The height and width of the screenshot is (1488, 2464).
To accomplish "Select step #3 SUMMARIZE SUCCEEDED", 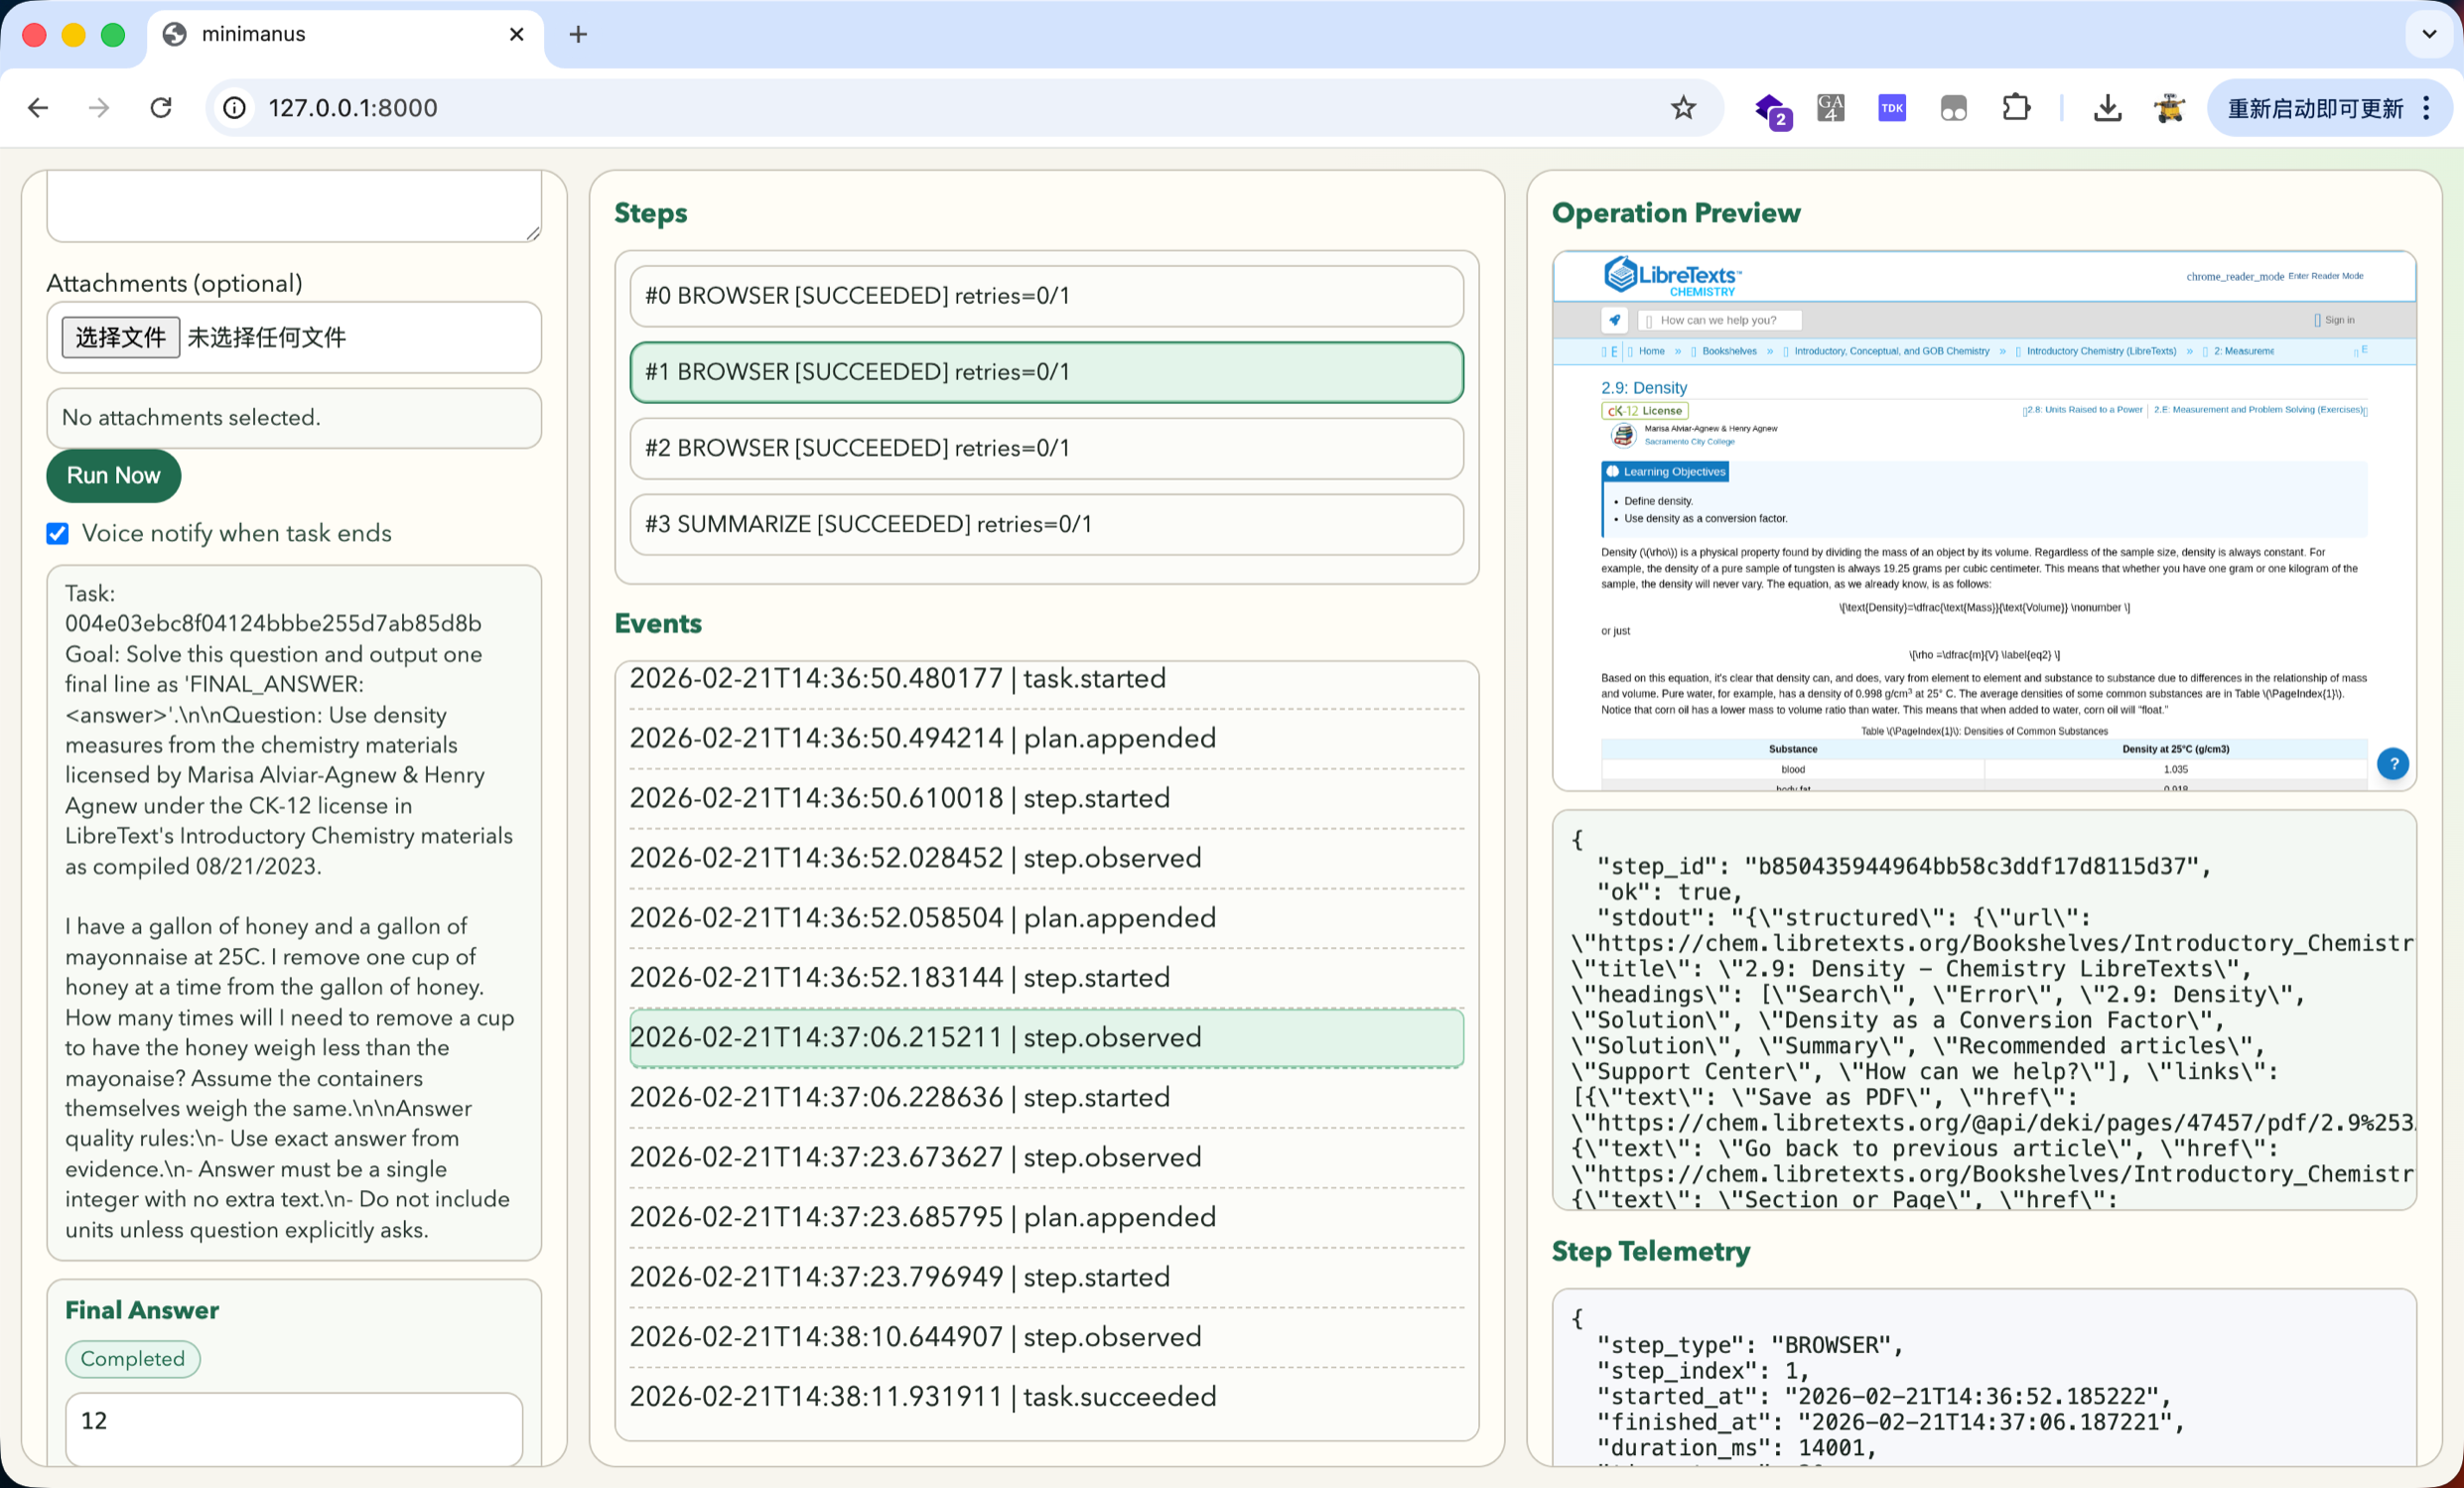I will pos(1046,524).
